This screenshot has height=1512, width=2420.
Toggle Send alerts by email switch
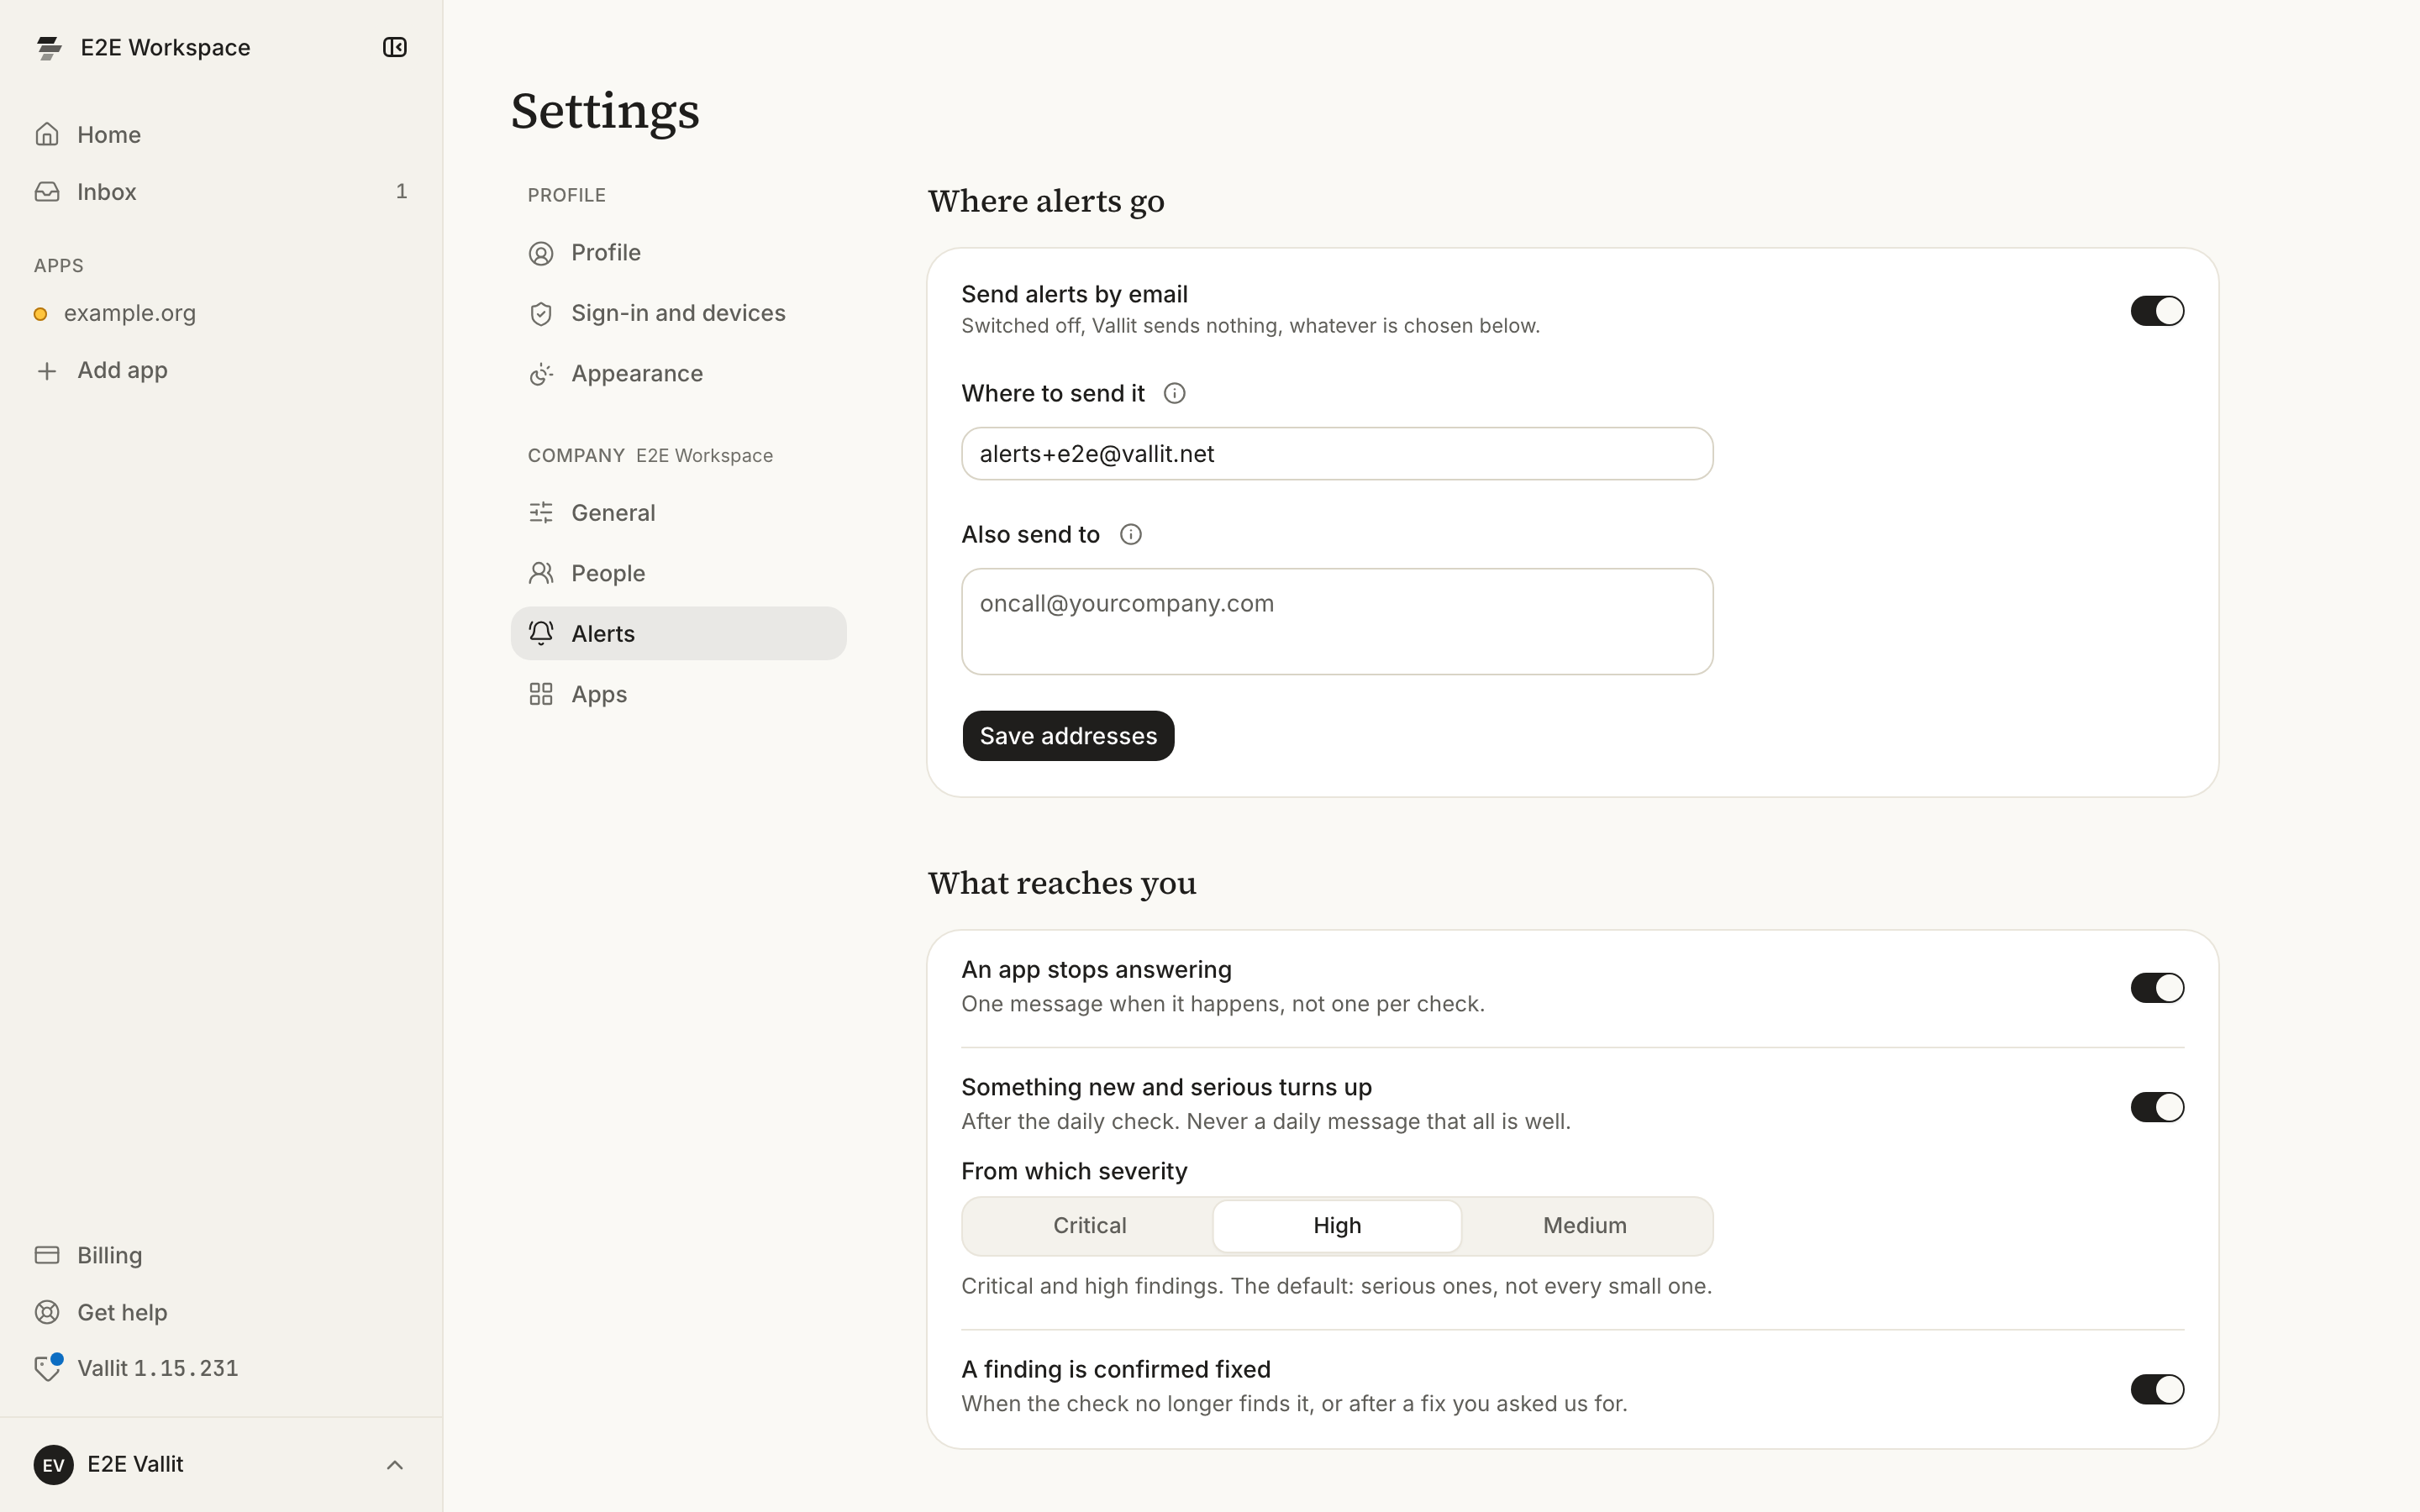[x=2157, y=311]
